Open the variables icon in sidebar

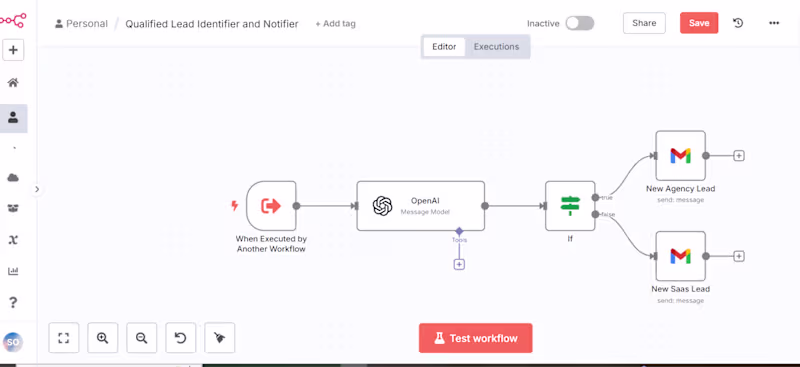(x=13, y=240)
